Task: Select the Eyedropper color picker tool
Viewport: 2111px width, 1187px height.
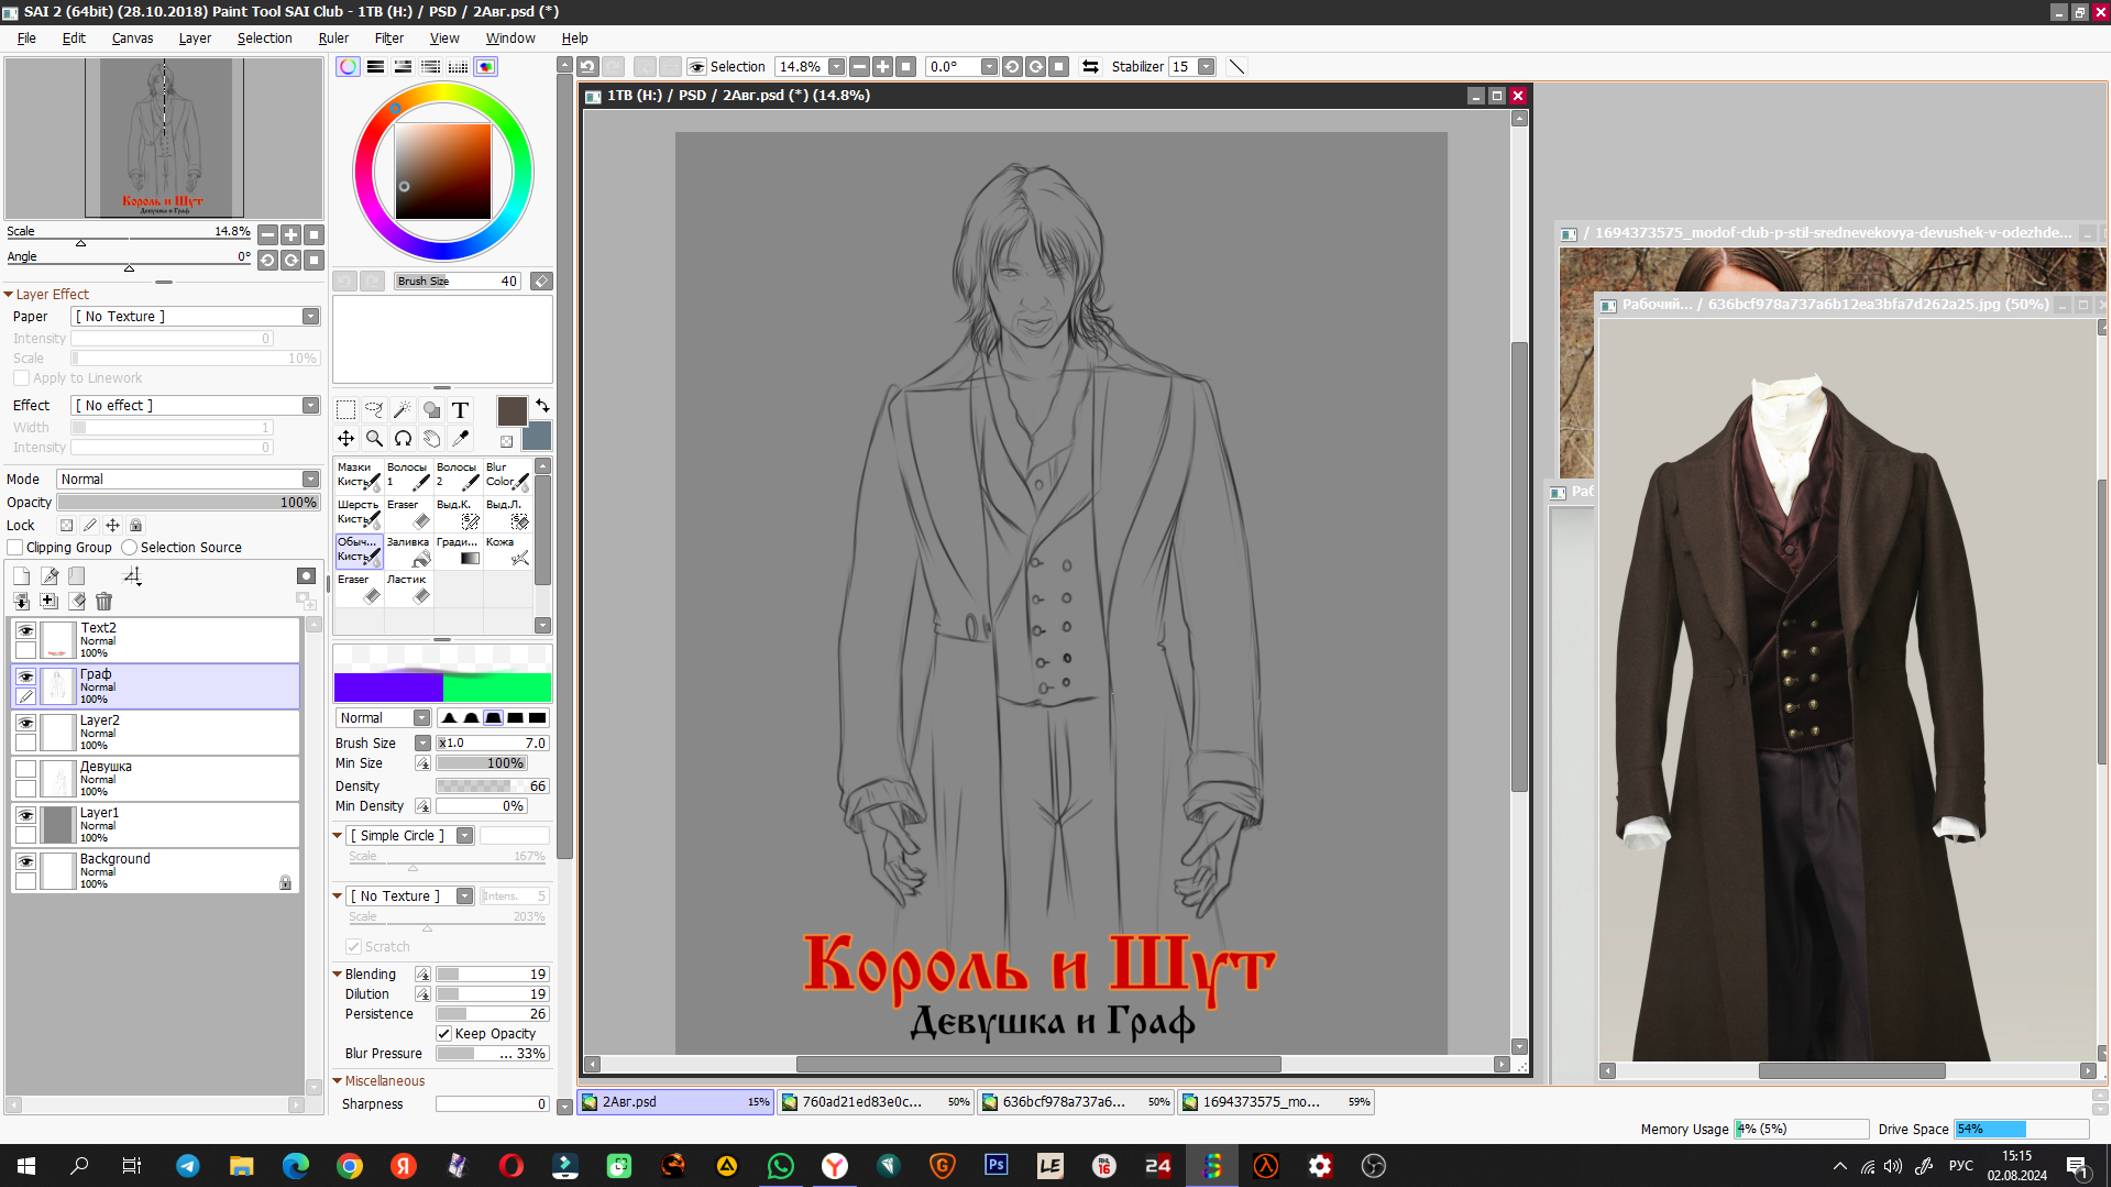Action: (460, 438)
